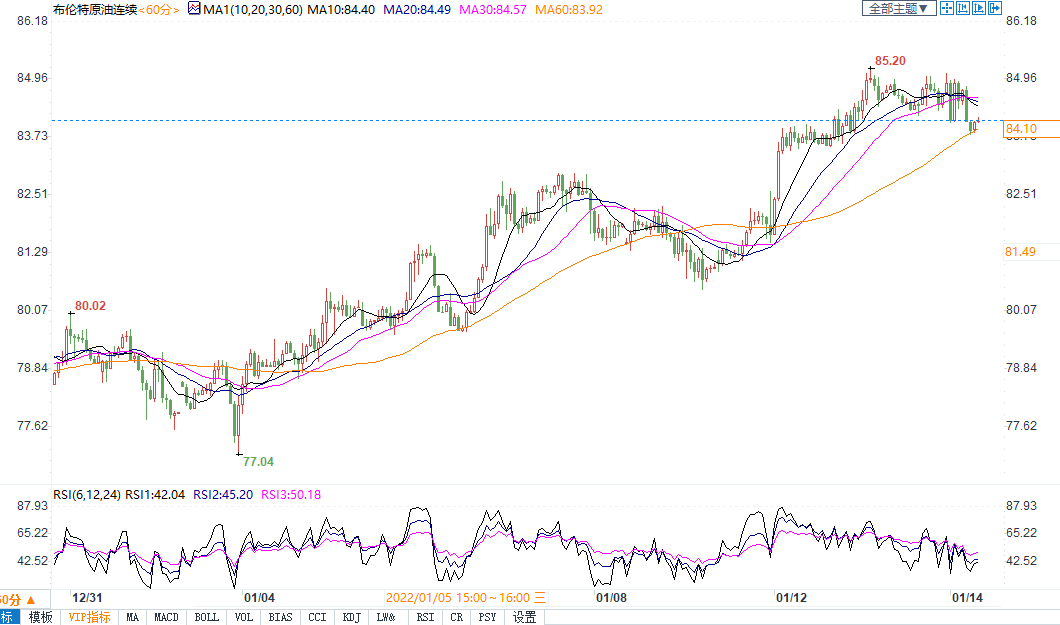
Task: Click the 85.20 high price marker
Action: (x=890, y=61)
